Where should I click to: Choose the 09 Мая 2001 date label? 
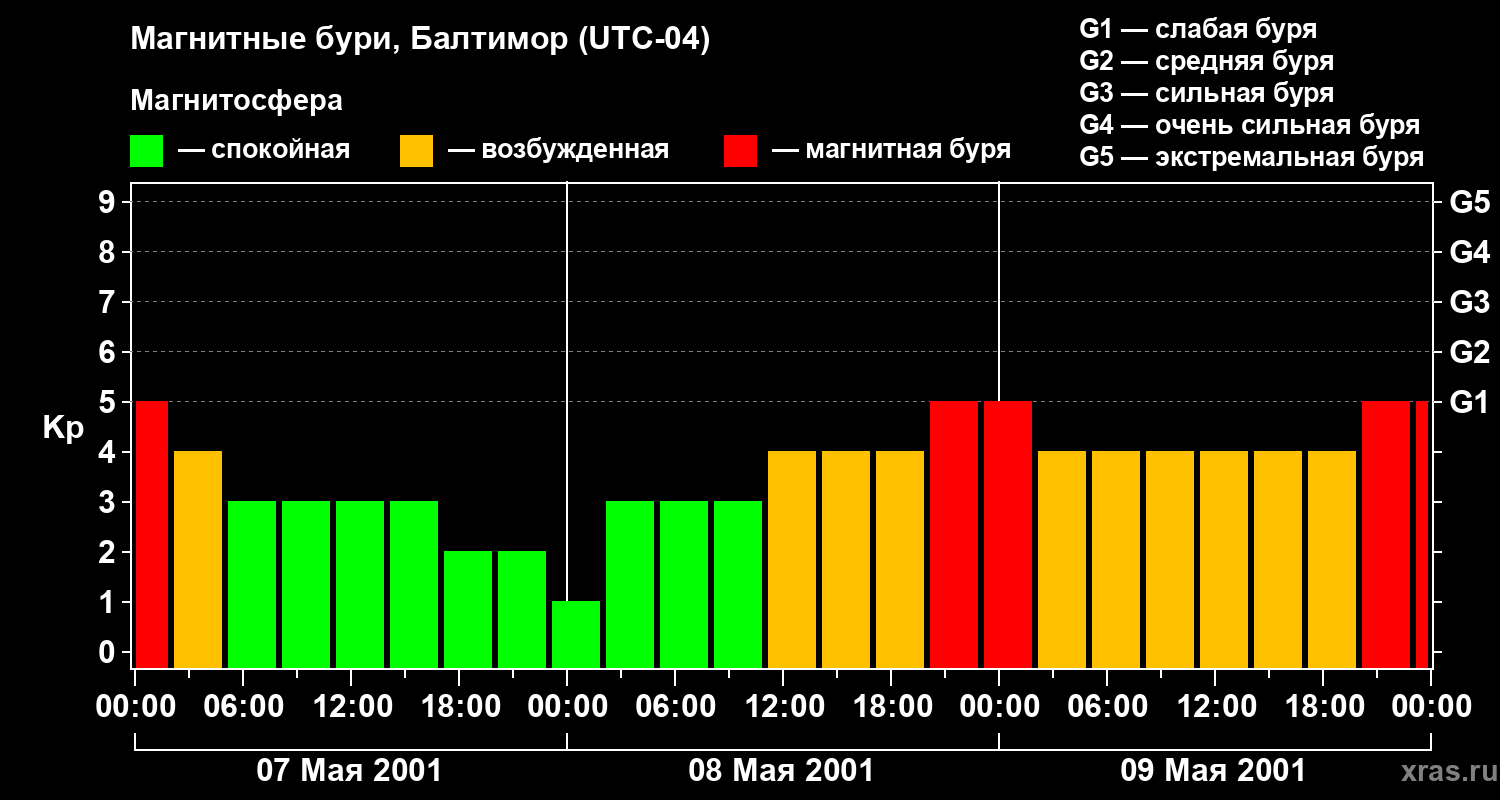[1213, 771]
